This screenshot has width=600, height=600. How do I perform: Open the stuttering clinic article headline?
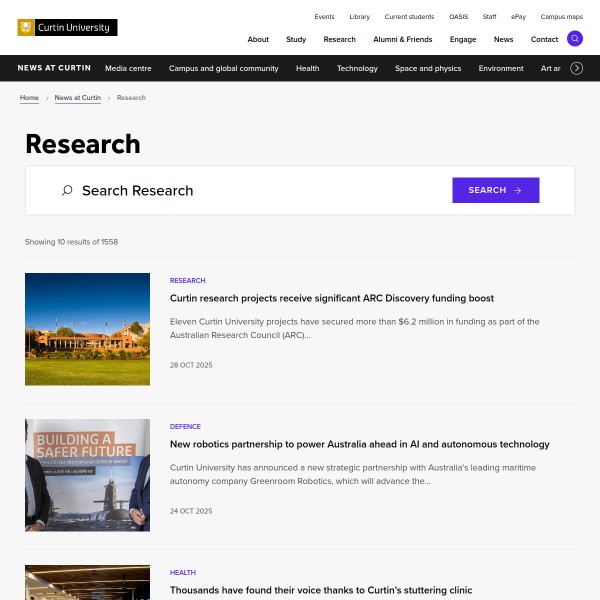pyautogui.click(x=320, y=590)
